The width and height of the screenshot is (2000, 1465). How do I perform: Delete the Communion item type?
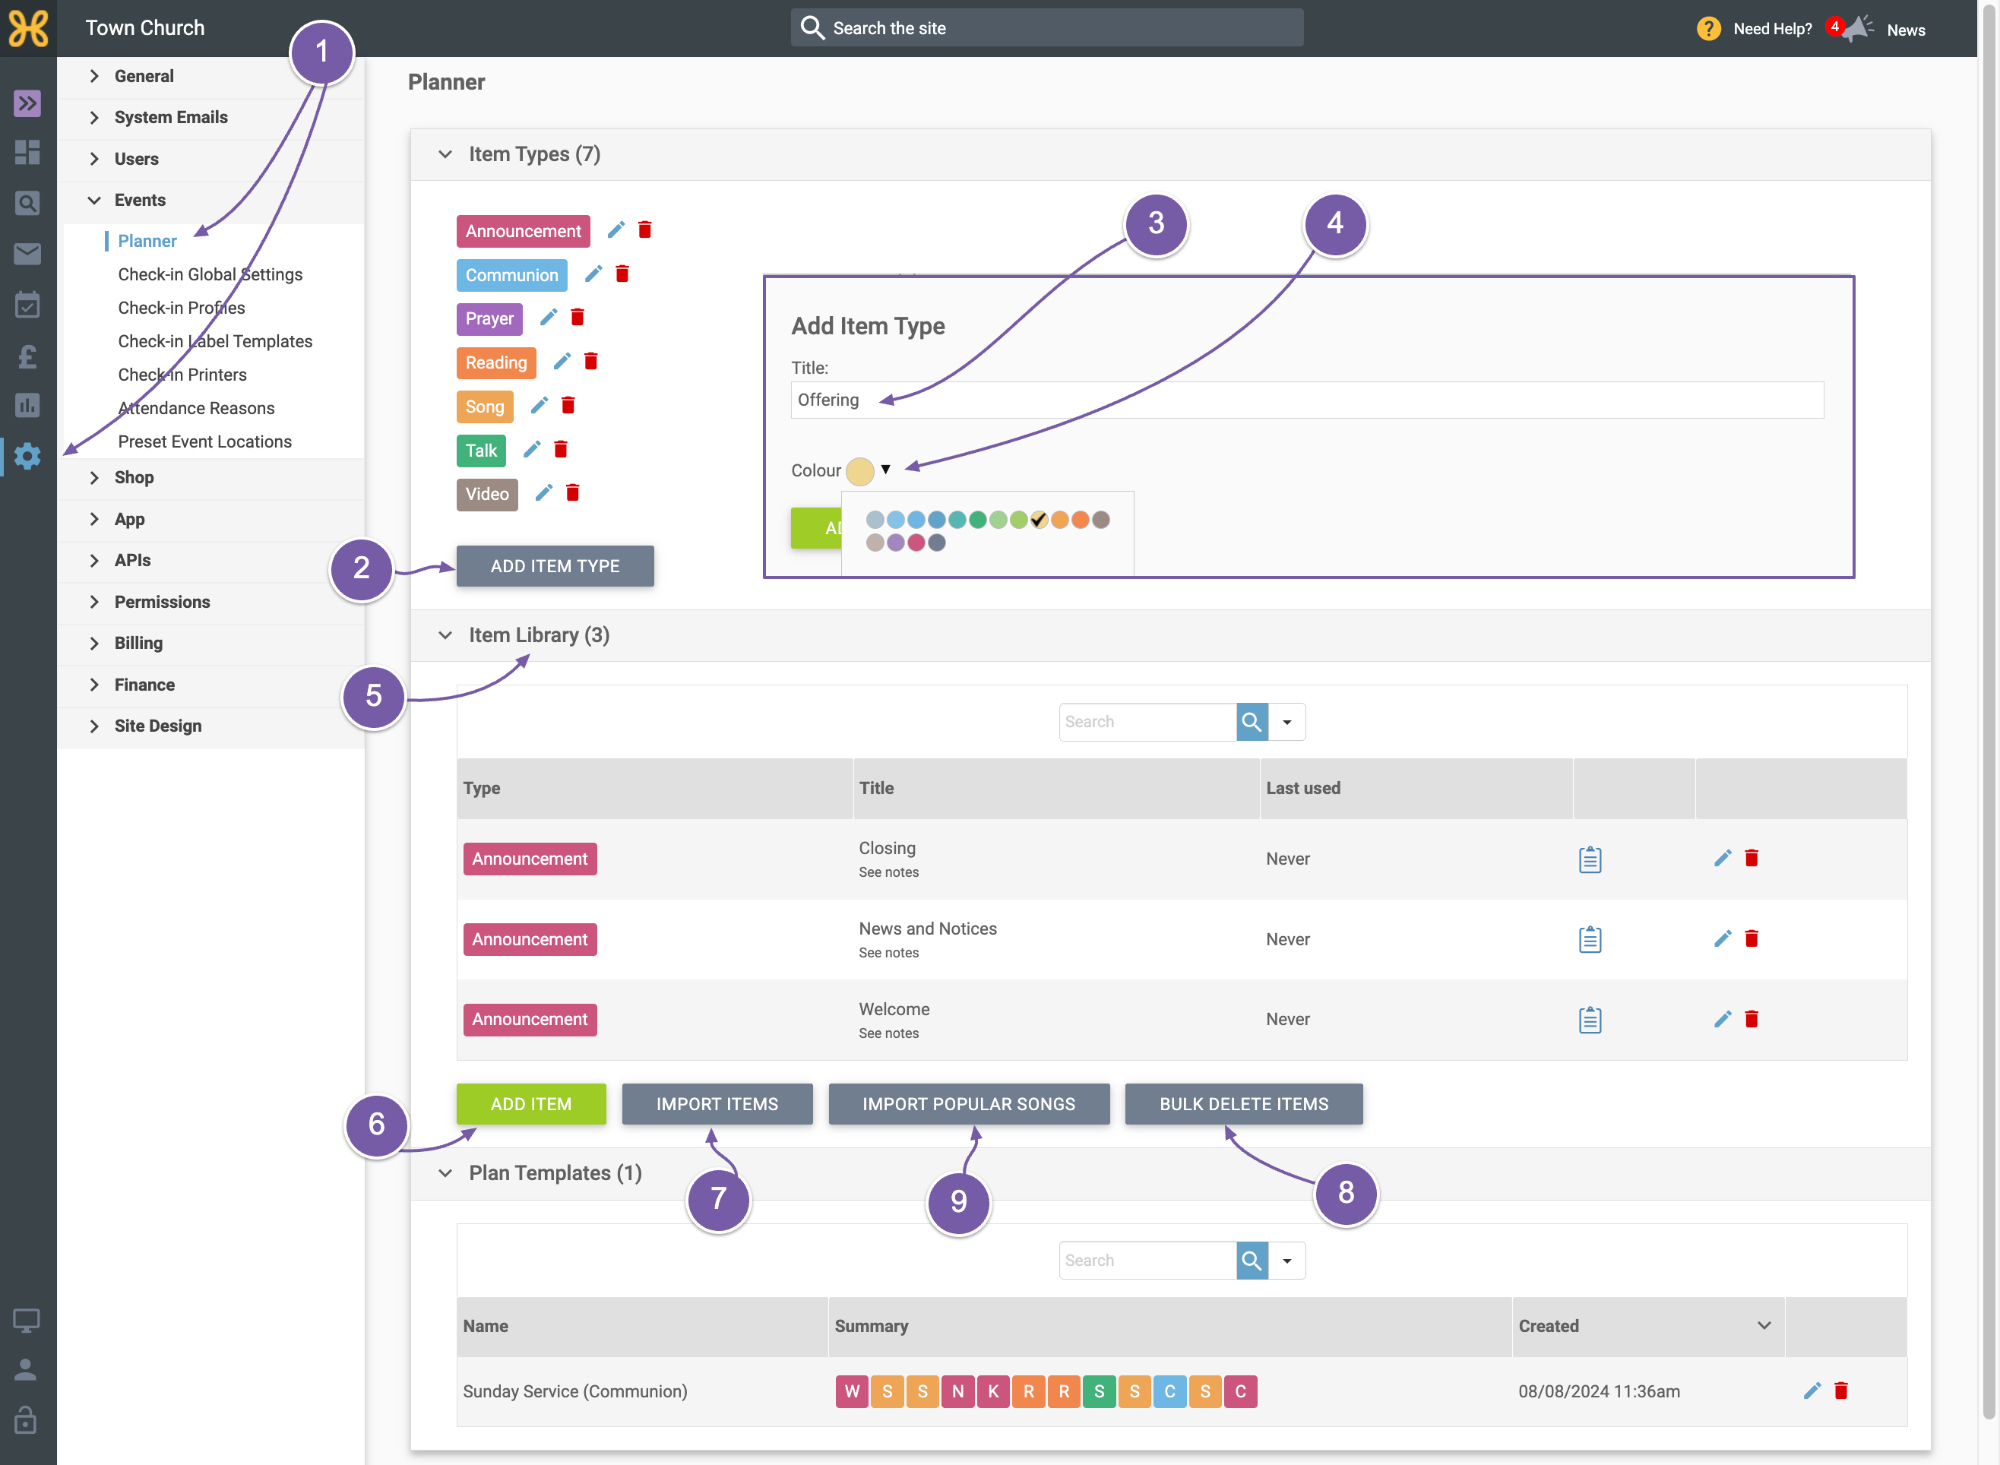pyautogui.click(x=622, y=274)
